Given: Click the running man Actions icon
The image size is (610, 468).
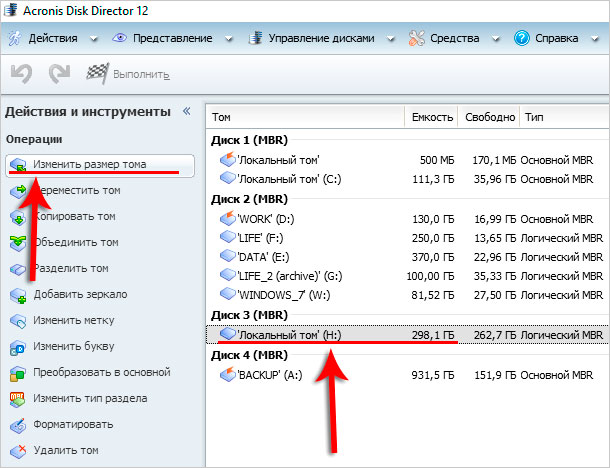Looking at the screenshot, I should coord(15,38).
